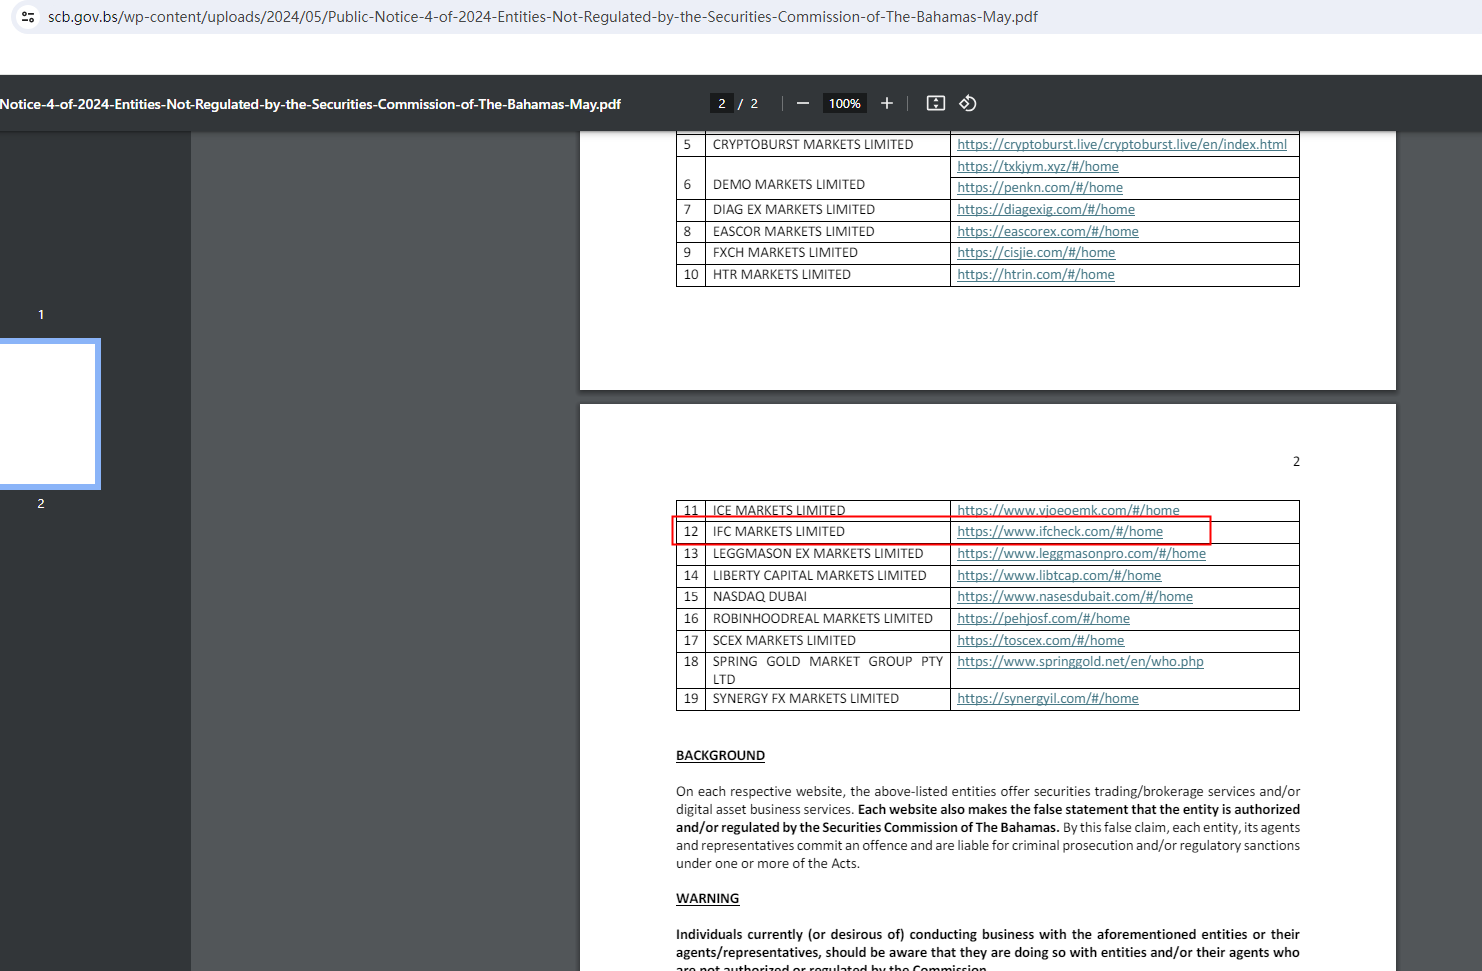Open the diagexig.com link

coord(1045,210)
